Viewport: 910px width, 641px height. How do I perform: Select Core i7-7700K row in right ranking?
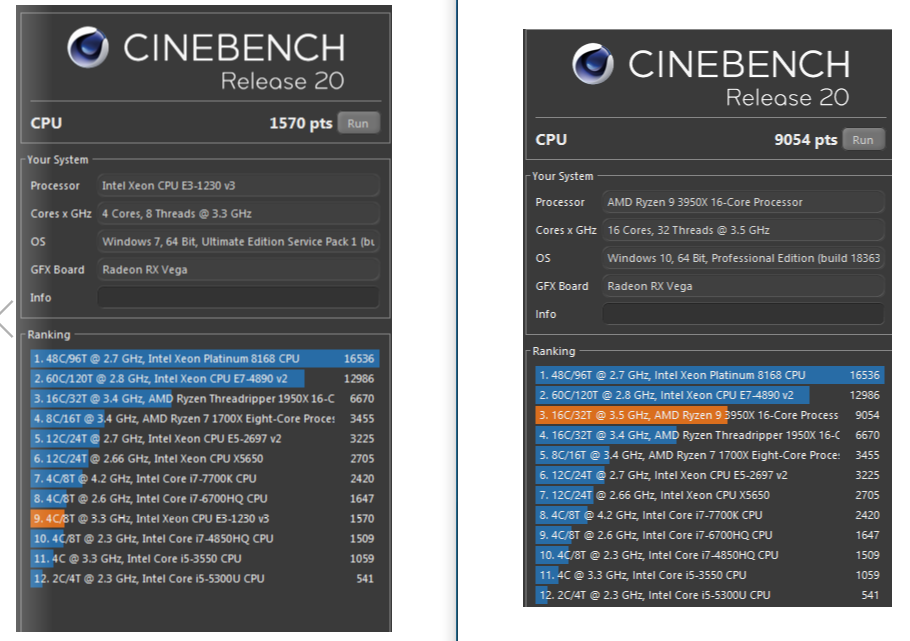[x=710, y=515]
